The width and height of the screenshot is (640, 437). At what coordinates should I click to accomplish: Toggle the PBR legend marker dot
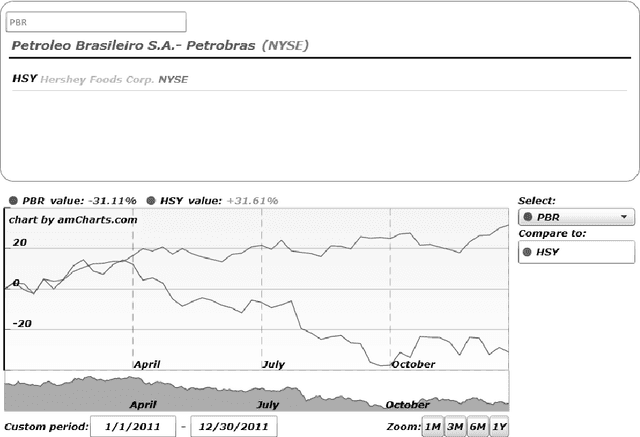tap(13, 200)
